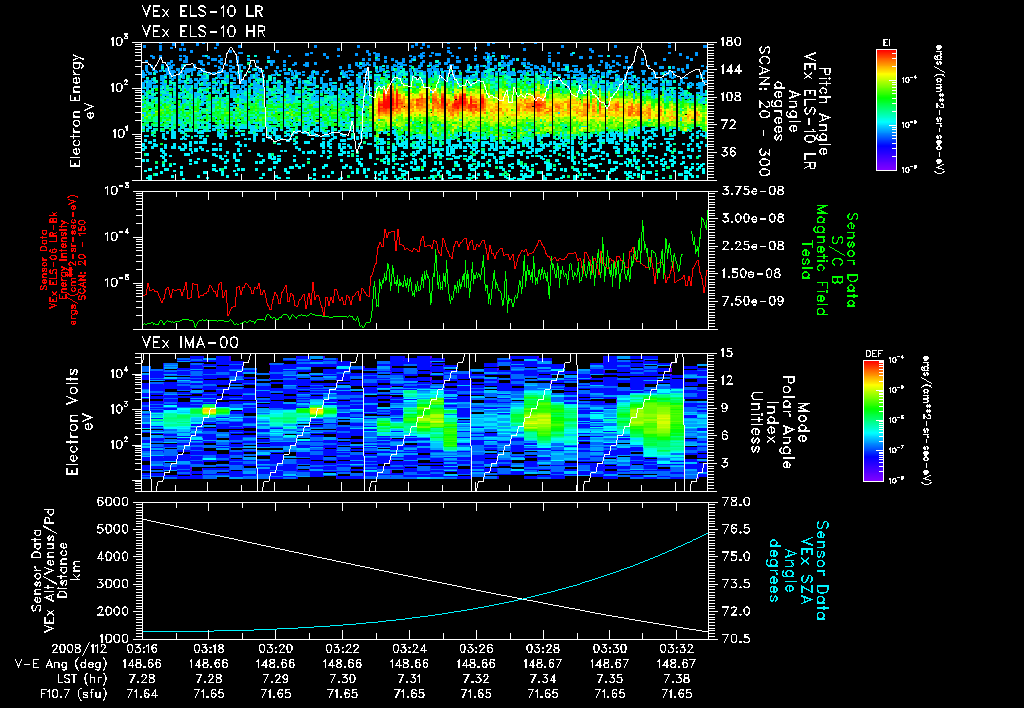The width and height of the screenshot is (1024, 708).
Task: Click the LST value '7.29'
Action: pyautogui.click(x=276, y=679)
